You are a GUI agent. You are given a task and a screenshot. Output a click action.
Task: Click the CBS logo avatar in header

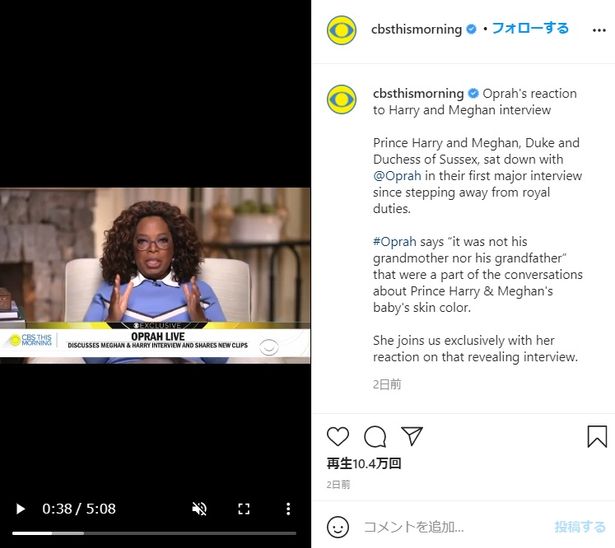[342, 30]
